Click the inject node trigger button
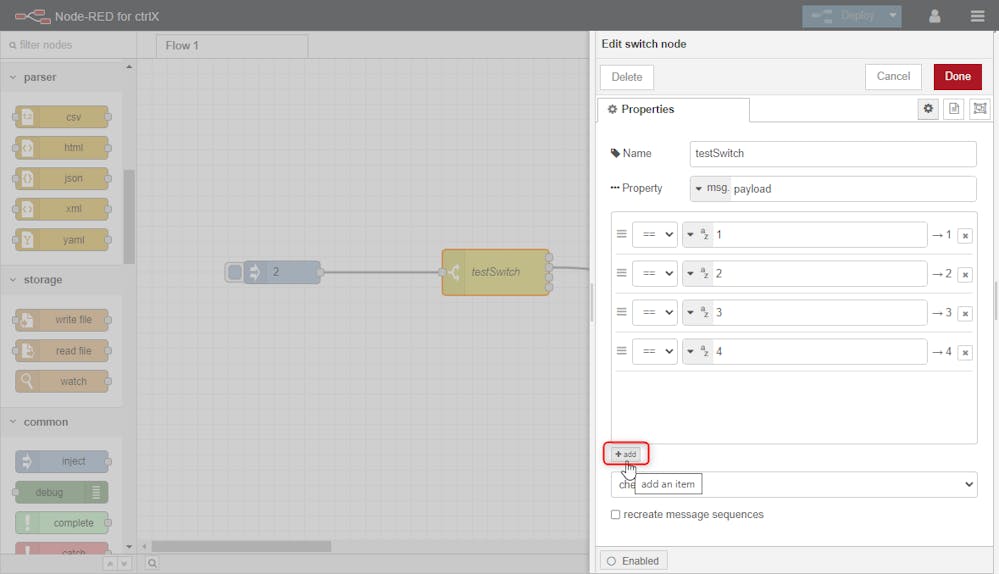Screen dimensions: 999x574 pyautogui.click(x=234, y=272)
